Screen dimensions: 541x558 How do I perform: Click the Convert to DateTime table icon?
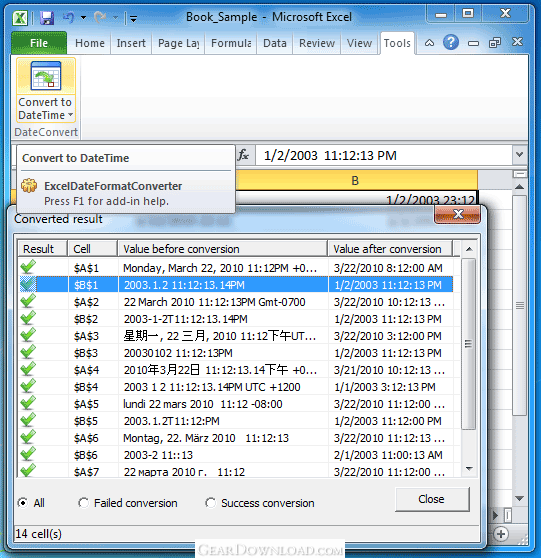tap(46, 76)
